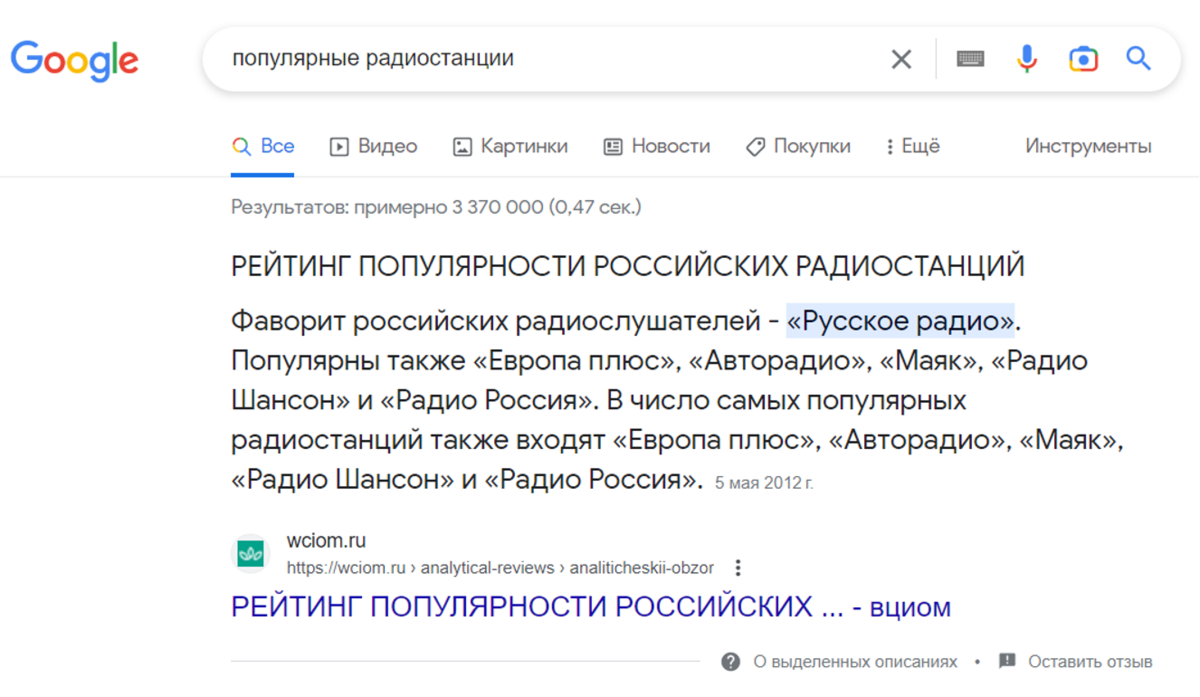This screenshot has width=1200, height=697.
Task: Switch to the Новости tab
Action: point(657,146)
